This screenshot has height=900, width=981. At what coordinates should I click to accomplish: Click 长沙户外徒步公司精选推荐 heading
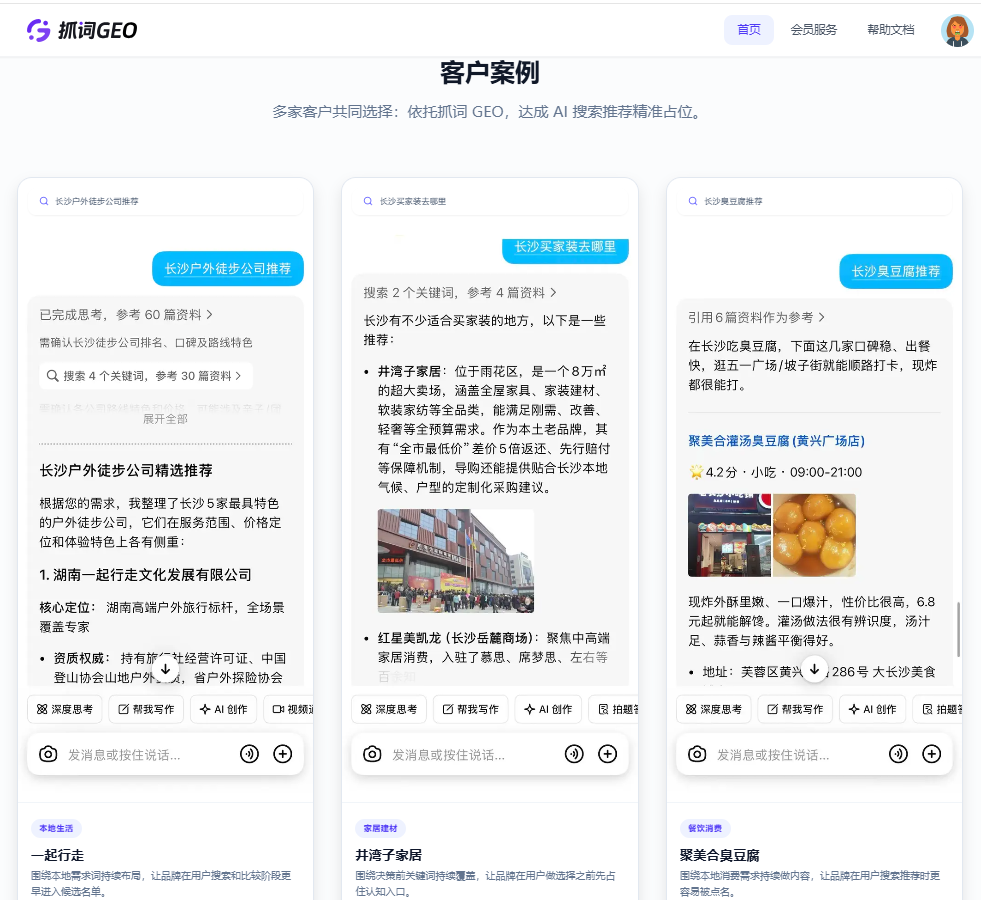click(x=126, y=470)
